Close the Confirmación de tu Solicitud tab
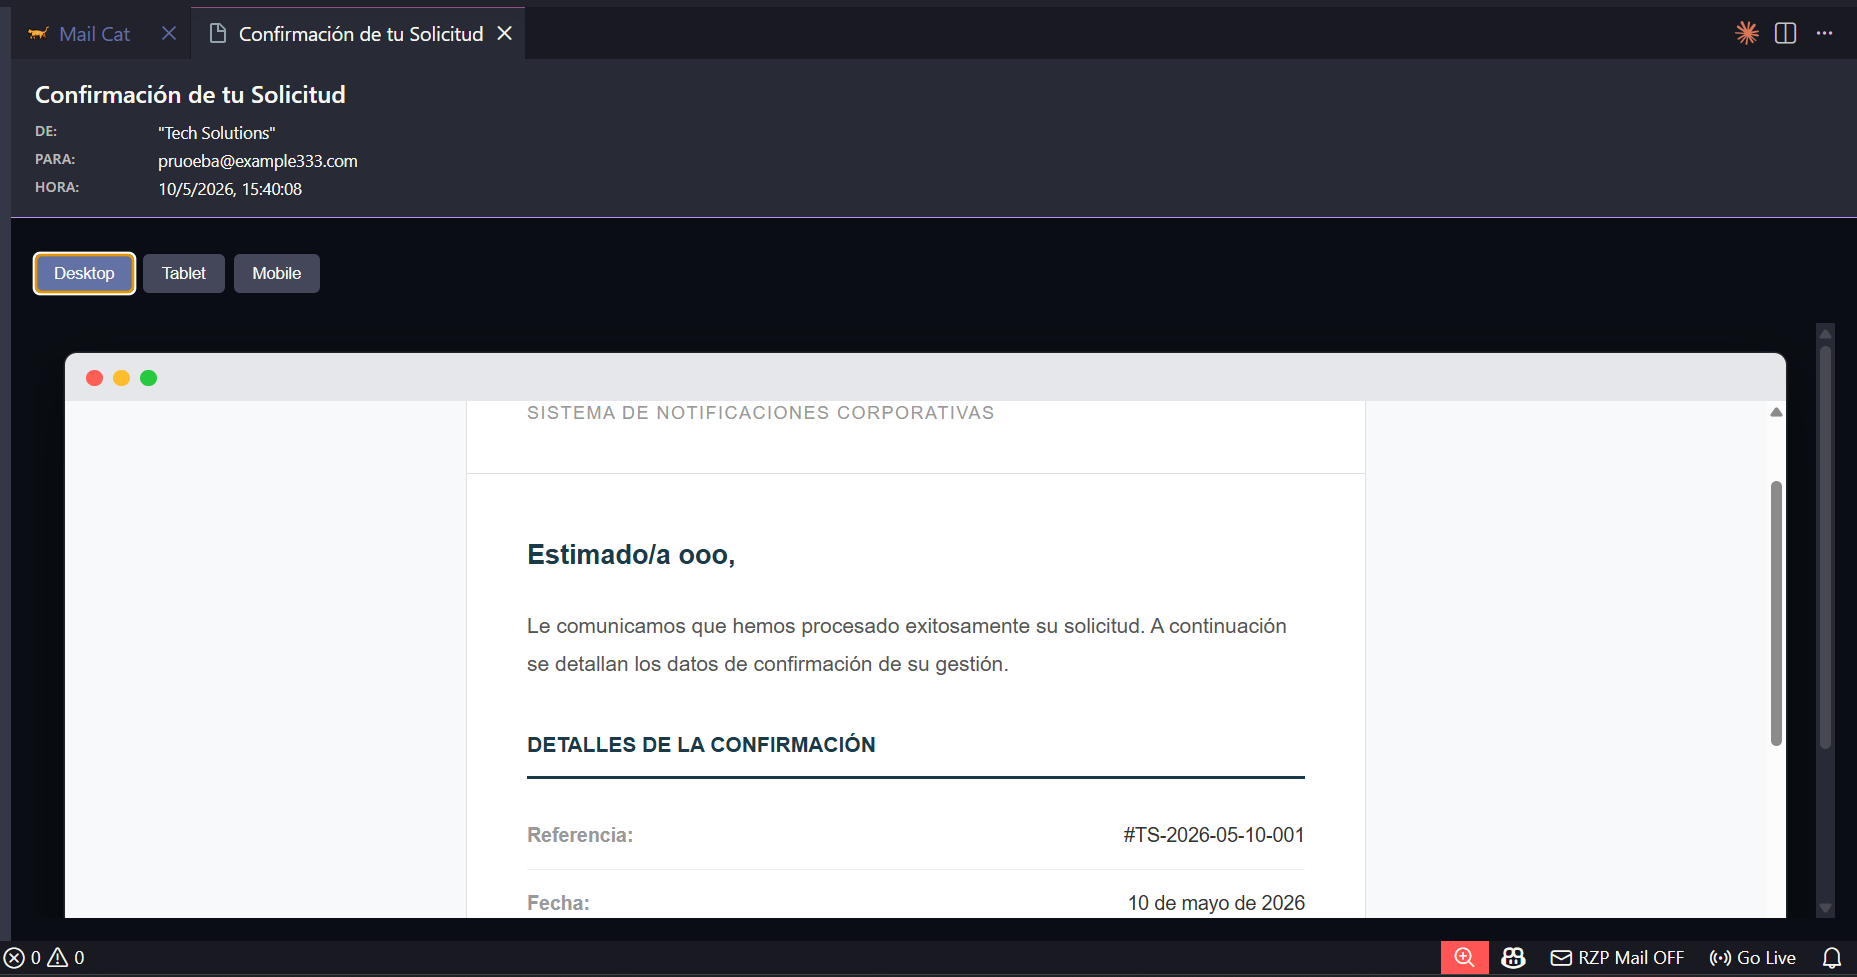 (x=505, y=33)
